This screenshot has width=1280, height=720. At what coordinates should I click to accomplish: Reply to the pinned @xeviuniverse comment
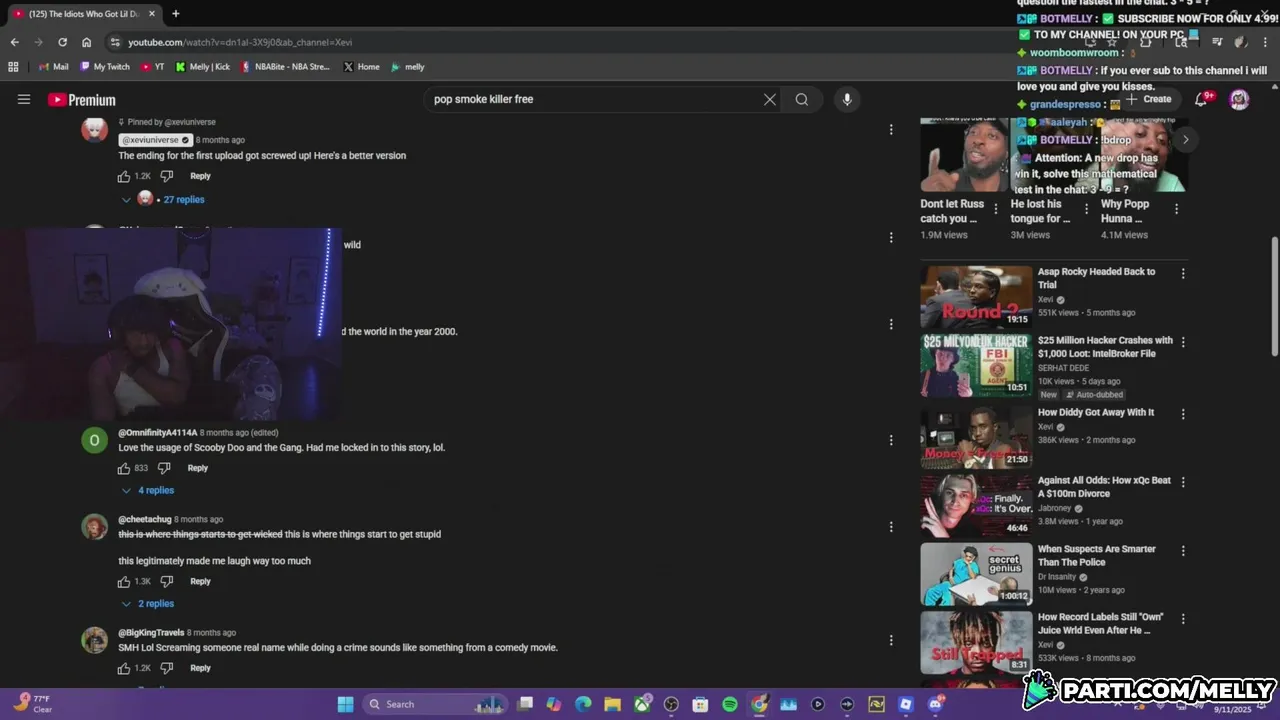point(200,176)
